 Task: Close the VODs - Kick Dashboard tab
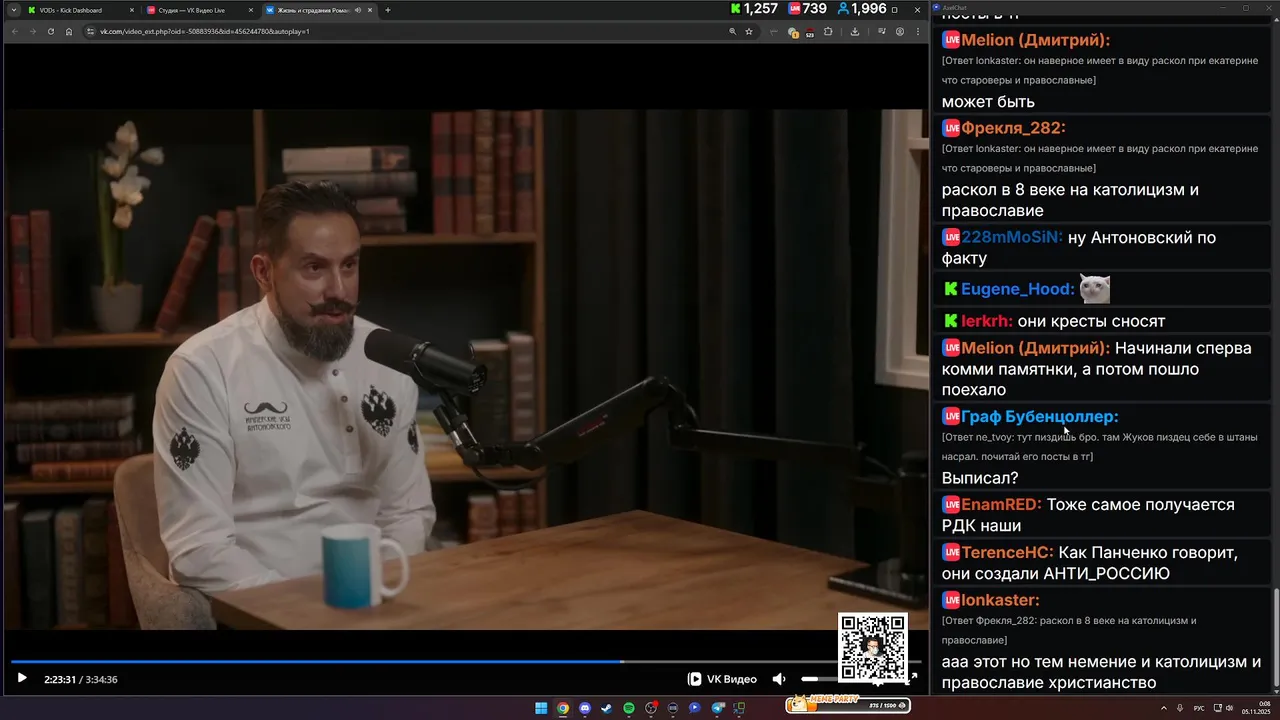pos(132,10)
